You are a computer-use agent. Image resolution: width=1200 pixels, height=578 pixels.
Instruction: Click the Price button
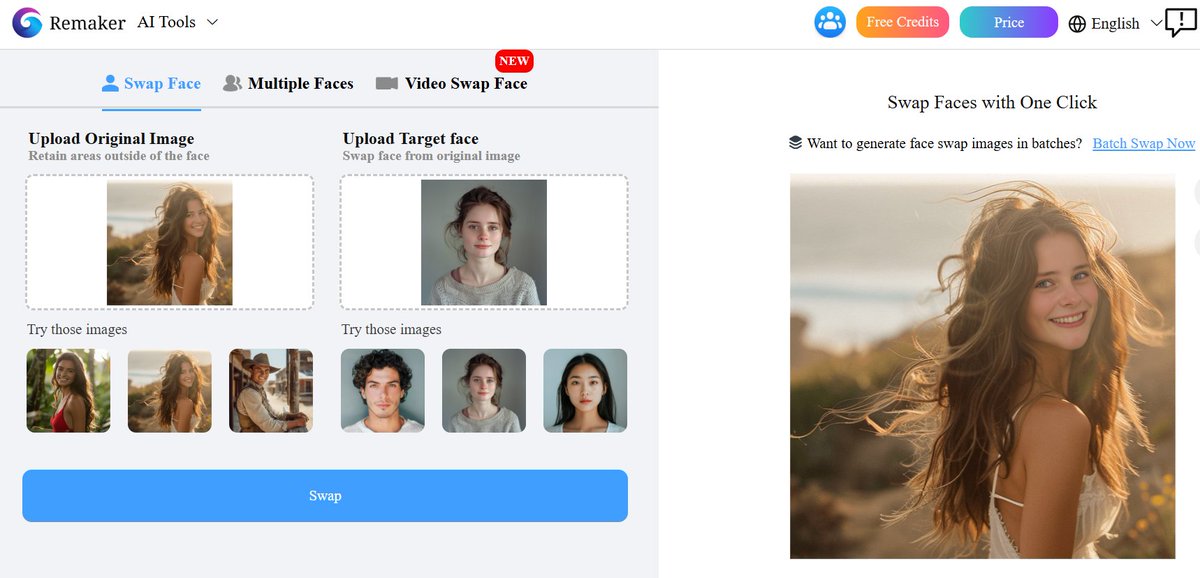pos(1008,22)
